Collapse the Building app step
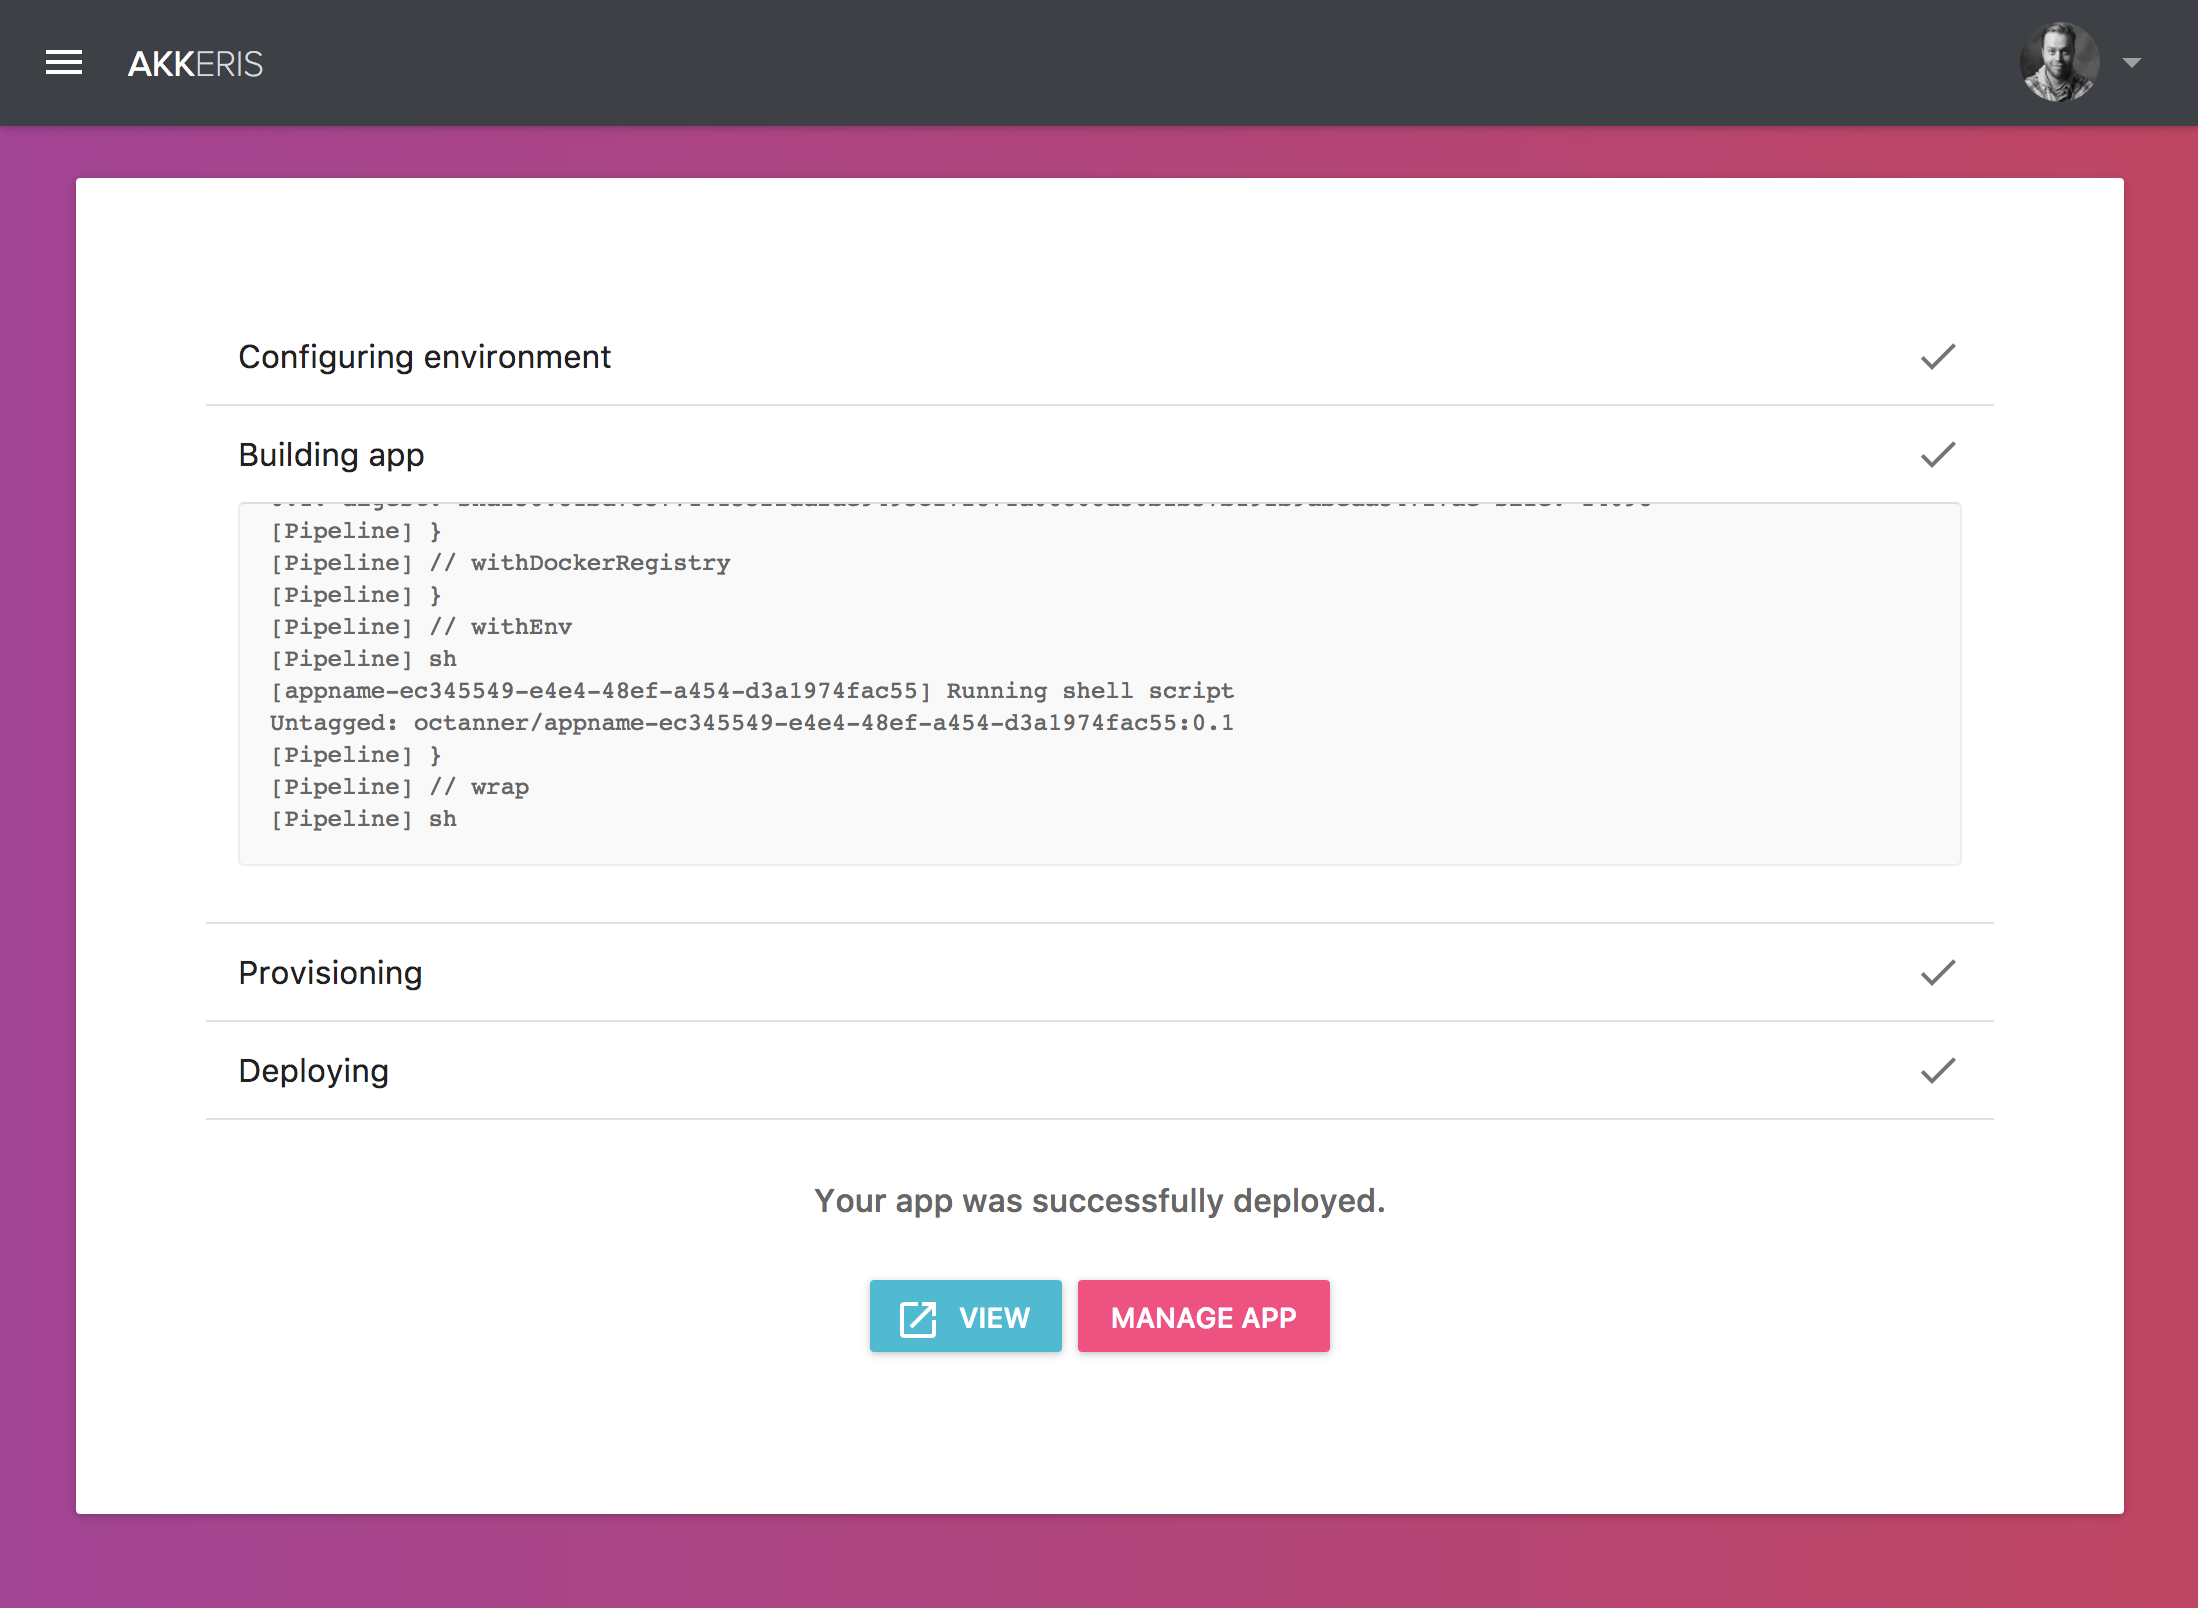This screenshot has height=1608, width=2198. coord(1099,455)
